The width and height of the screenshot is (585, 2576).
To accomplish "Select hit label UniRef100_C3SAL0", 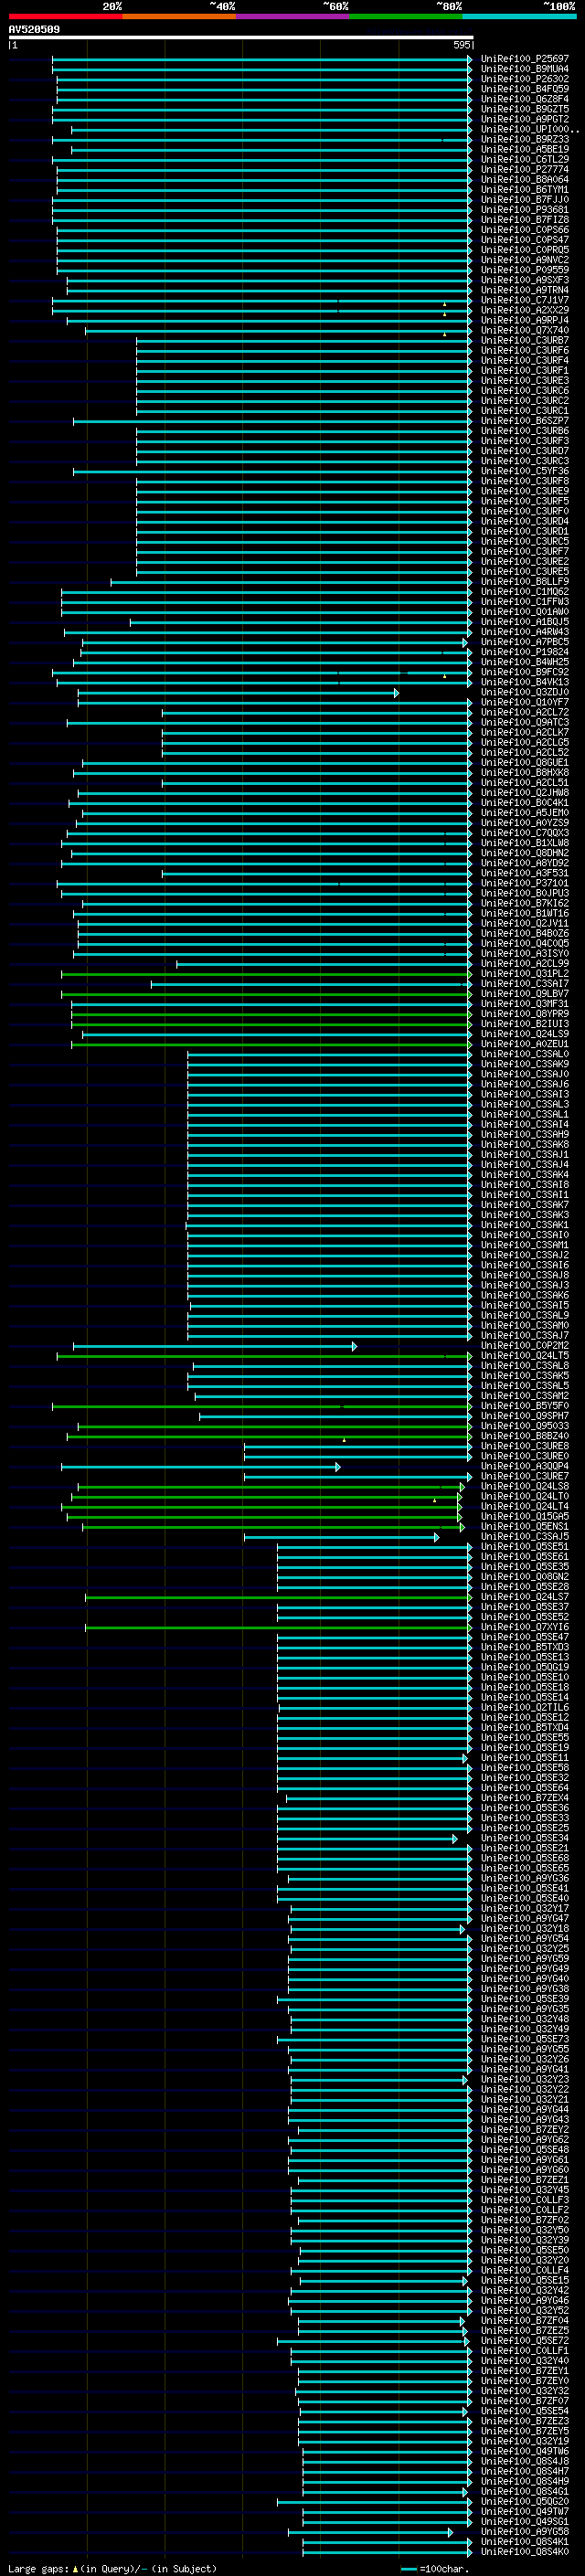I will click(x=524, y=1054).
